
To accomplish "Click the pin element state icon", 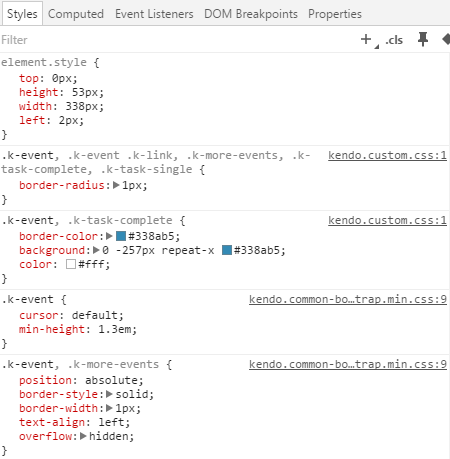I will coord(423,39).
